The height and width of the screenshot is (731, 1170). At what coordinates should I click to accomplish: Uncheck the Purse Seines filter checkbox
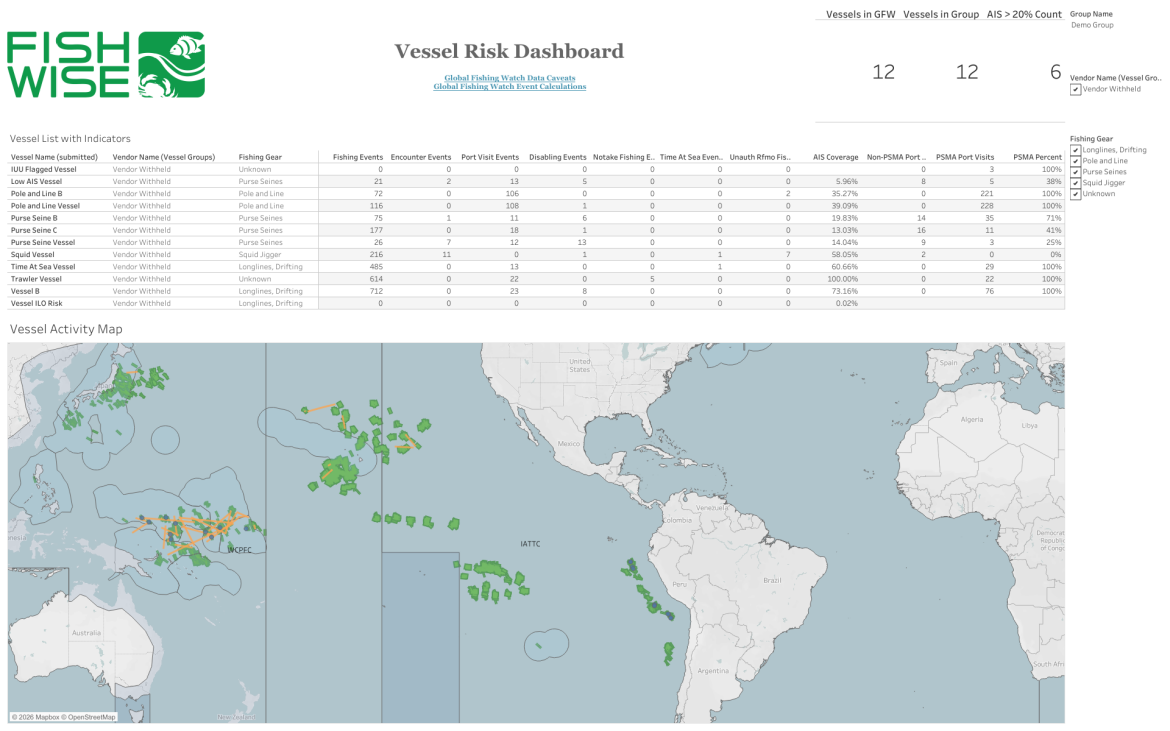coord(1075,172)
